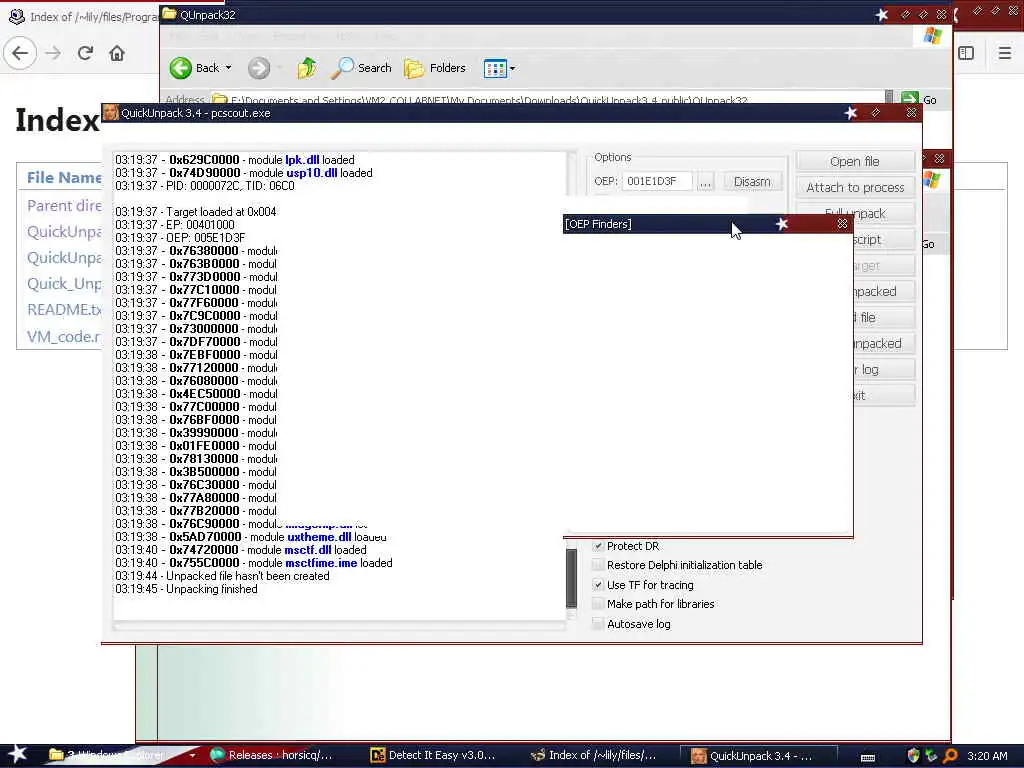The height and width of the screenshot is (768, 1024).
Task: Toggle Use TF for tracing checkbox
Action: click(x=598, y=584)
